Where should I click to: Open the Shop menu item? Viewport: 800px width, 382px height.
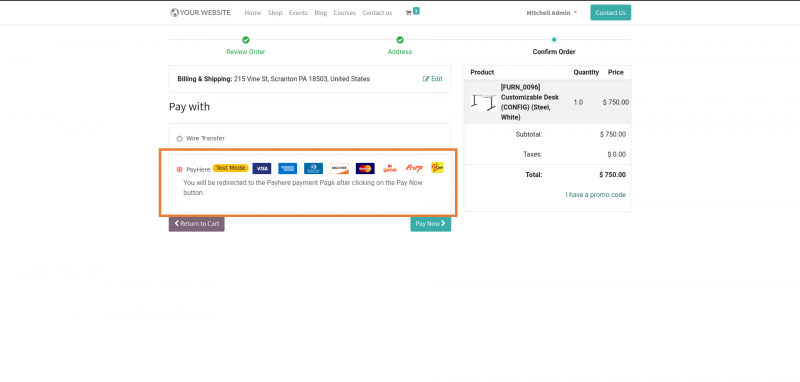pyautogui.click(x=275, y=13)
